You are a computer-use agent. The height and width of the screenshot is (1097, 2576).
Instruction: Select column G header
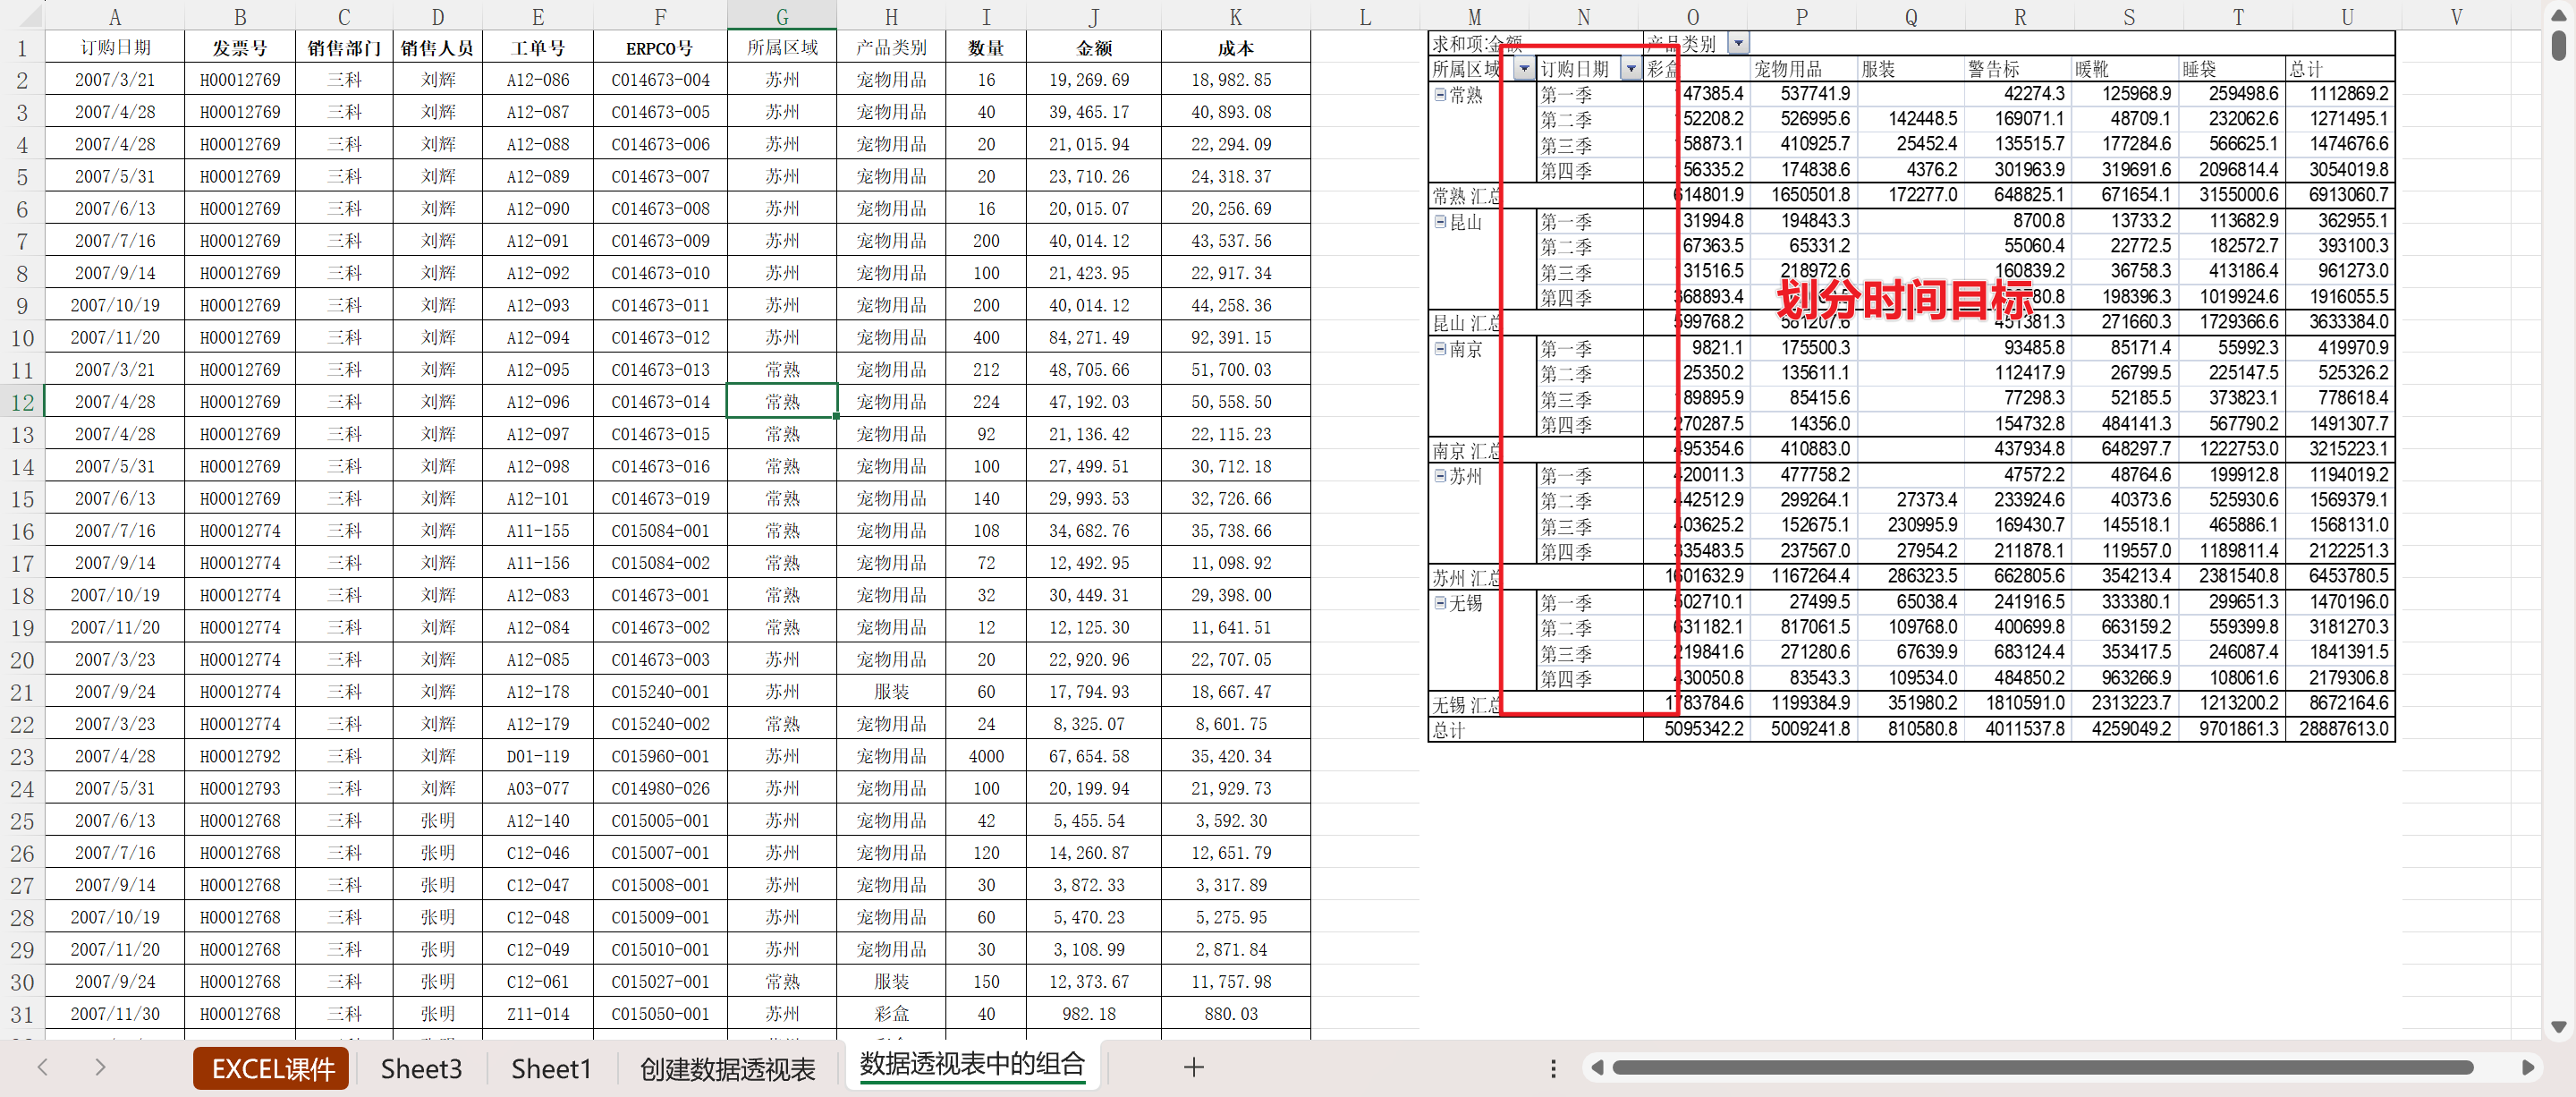pyautogui.click(x=781, y=16)
